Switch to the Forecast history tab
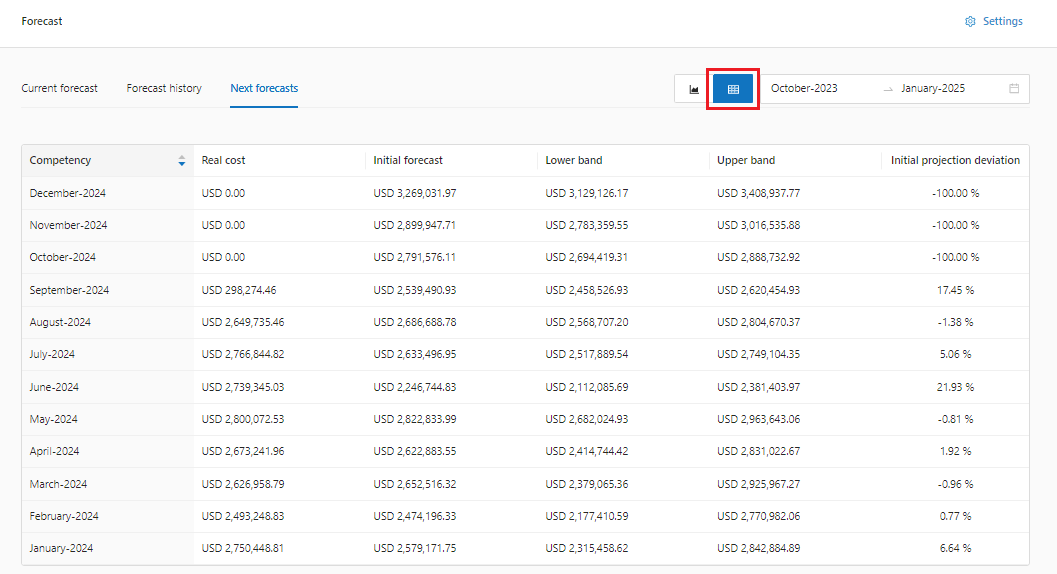This screenshot has width=1057, height=574. click(164, 88)
